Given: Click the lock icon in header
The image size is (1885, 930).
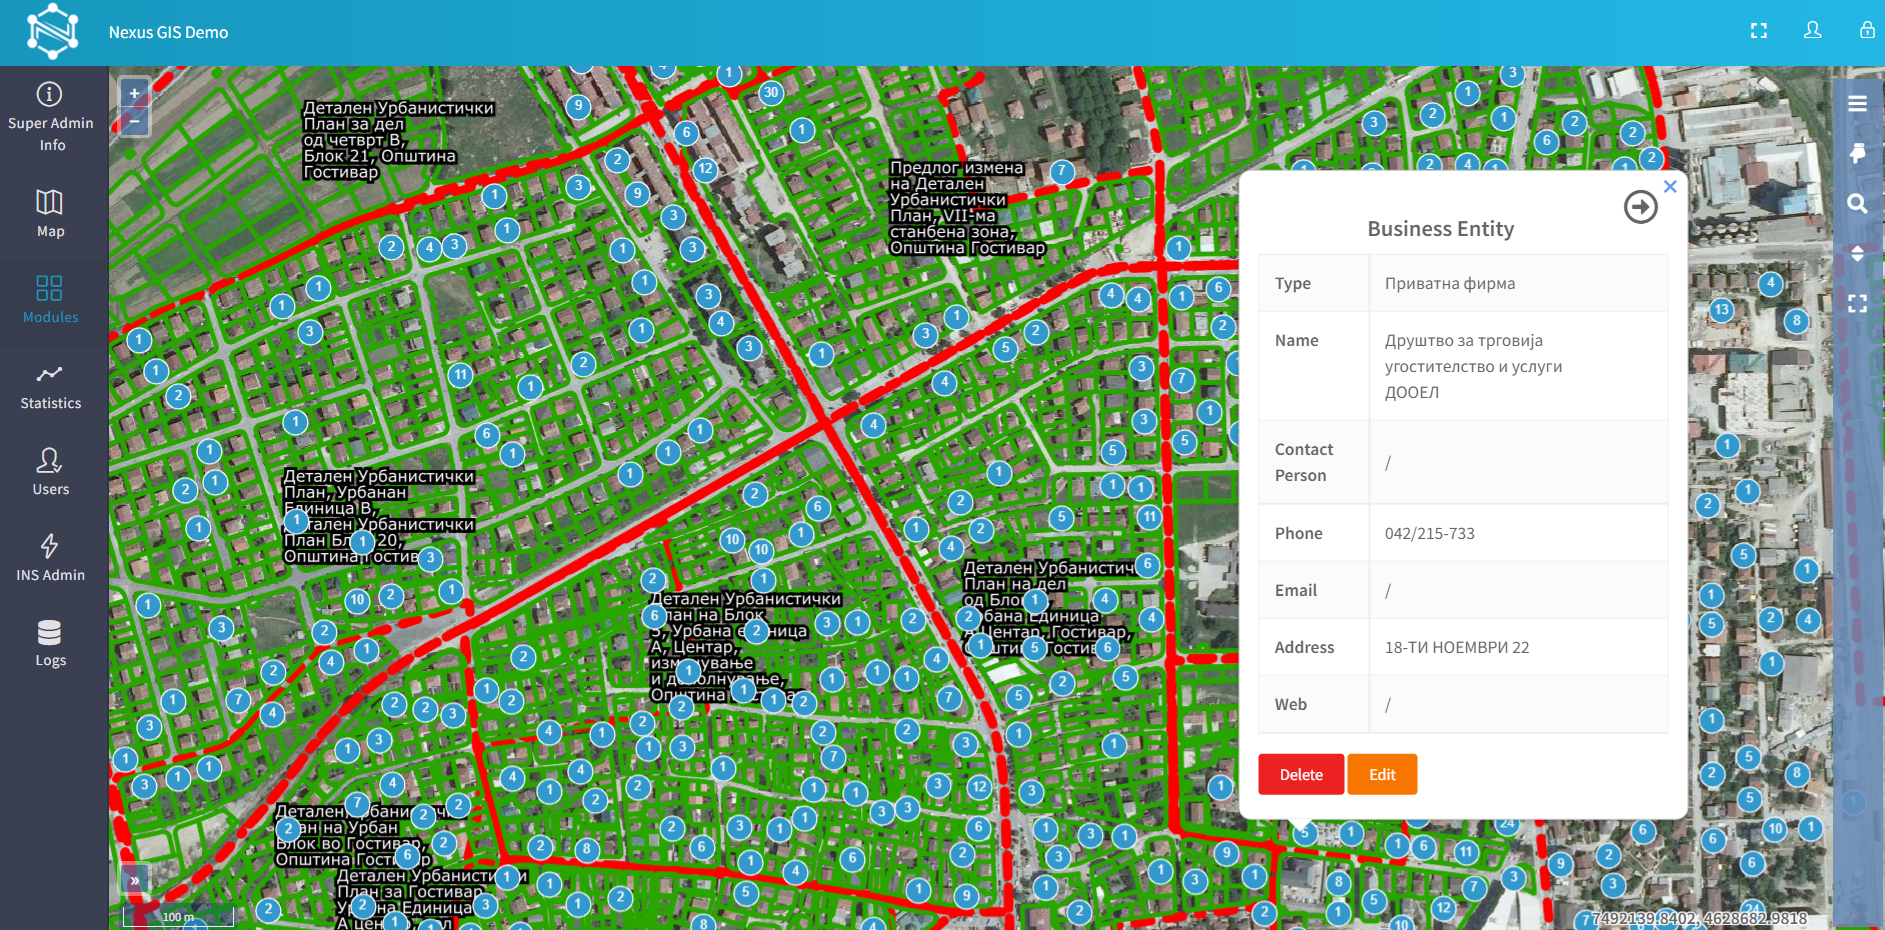Looking at the screenshot, I should (x=1867, y=30).
